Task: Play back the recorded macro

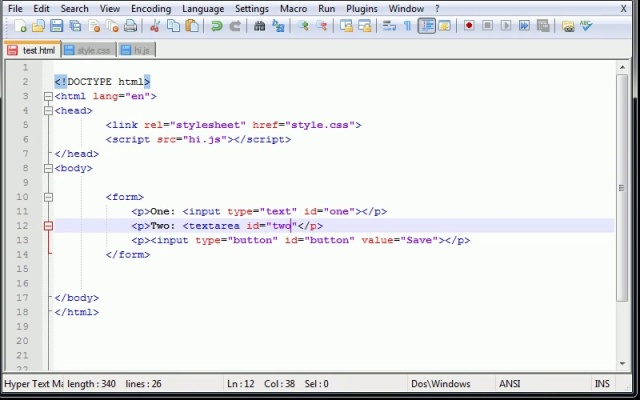Action: tap(506, 26)
